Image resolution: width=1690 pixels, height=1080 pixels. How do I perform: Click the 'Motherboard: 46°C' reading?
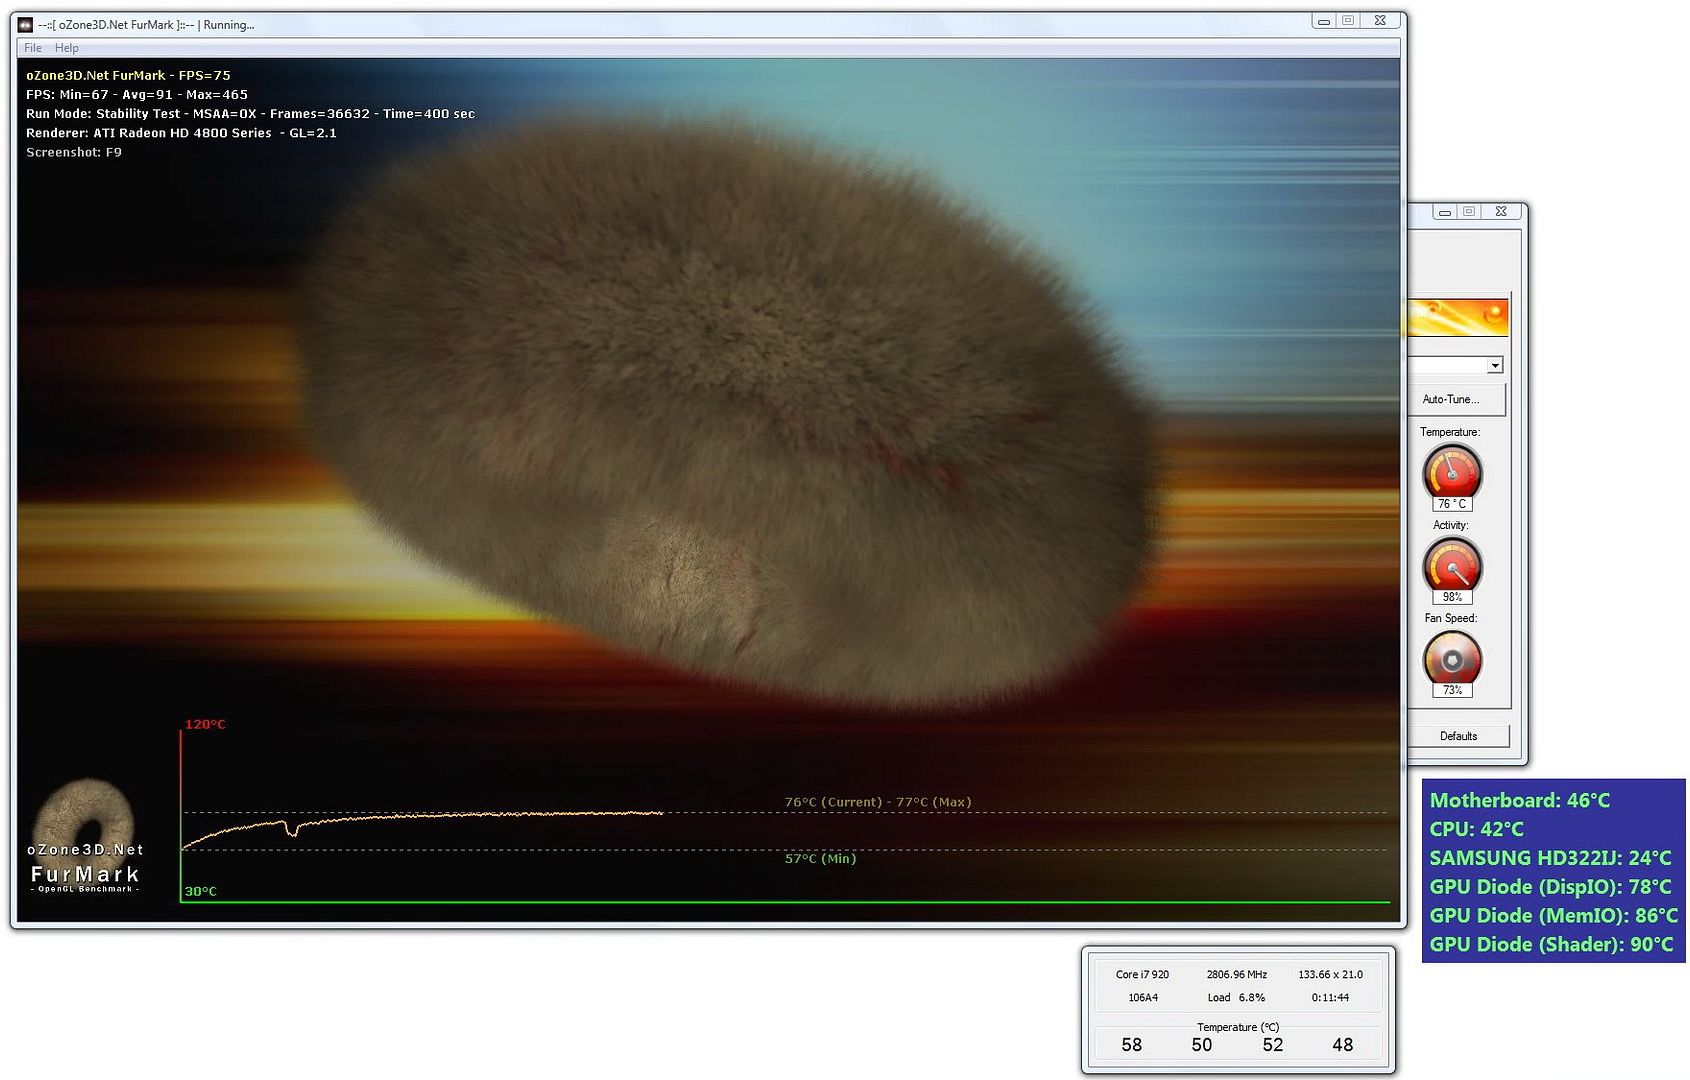1519,800
